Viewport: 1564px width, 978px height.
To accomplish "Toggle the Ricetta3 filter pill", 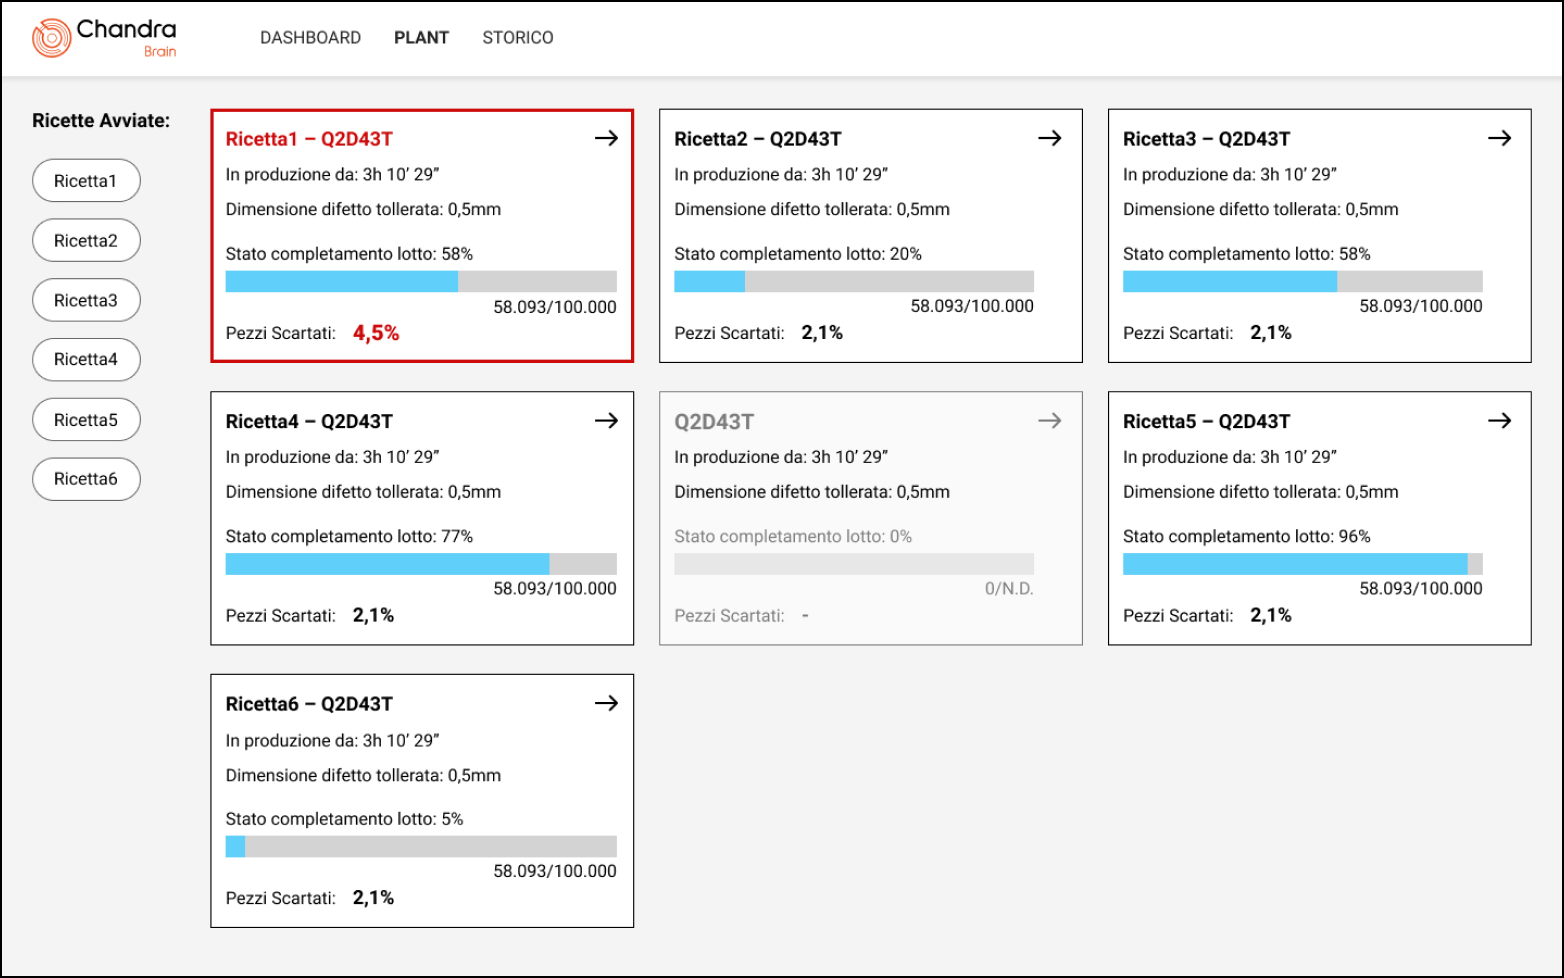I will coord(86,300).
